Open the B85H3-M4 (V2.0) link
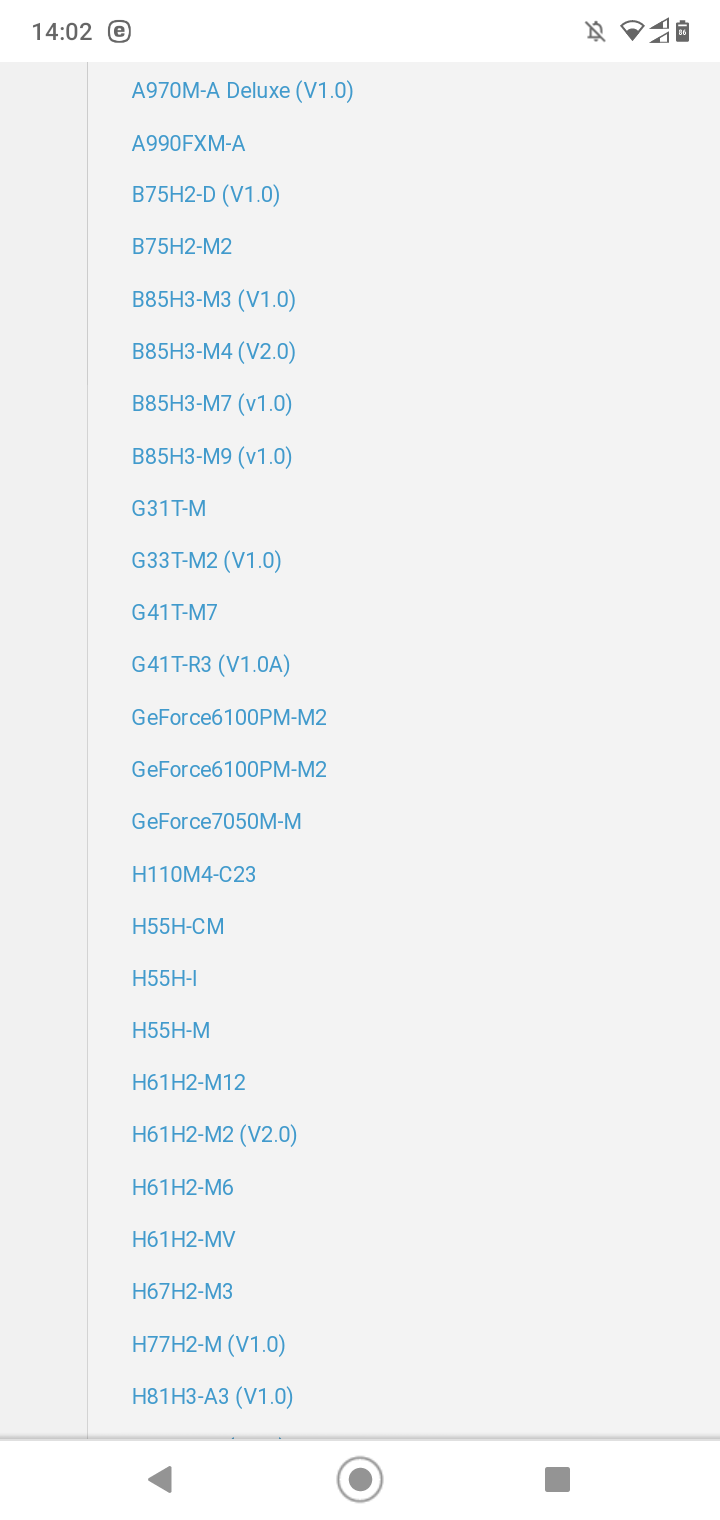The height and width of the screenshot is (1520, 720). click(x=214, y=351)
